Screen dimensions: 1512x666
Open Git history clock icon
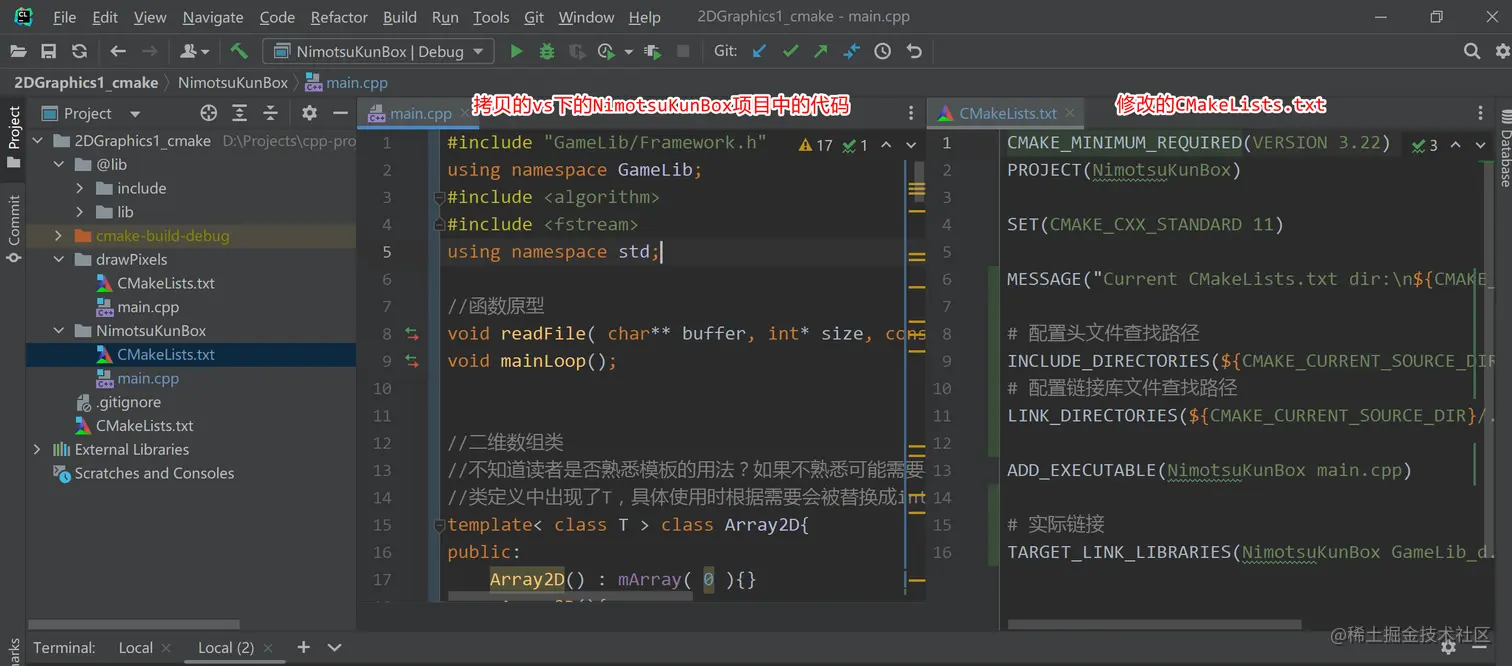point(882,51)
